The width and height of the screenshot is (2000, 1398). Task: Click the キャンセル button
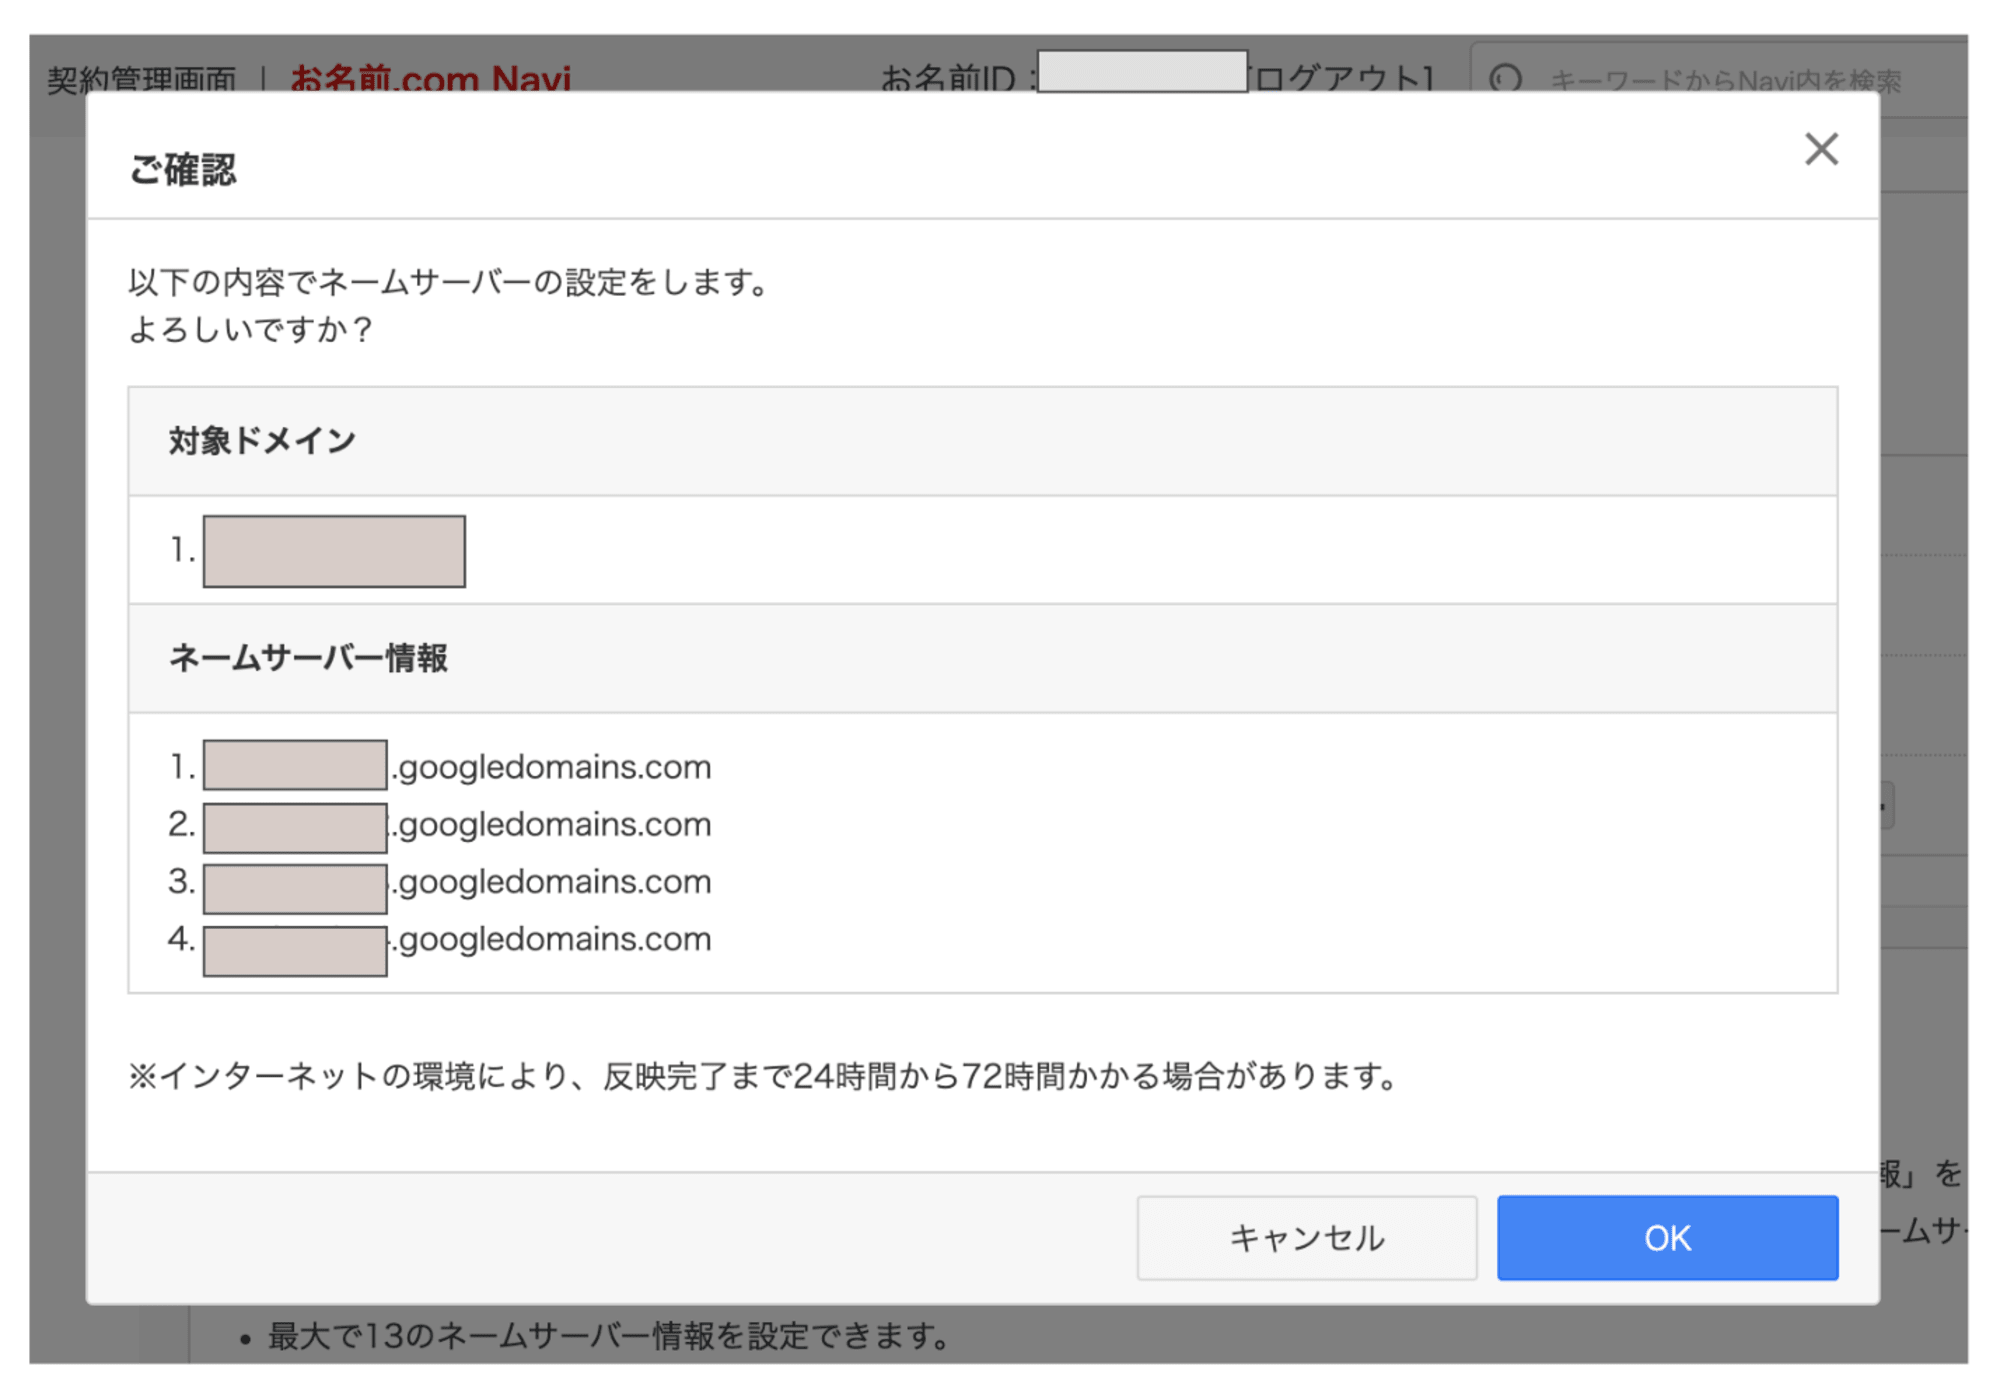coord(1307,1238)
